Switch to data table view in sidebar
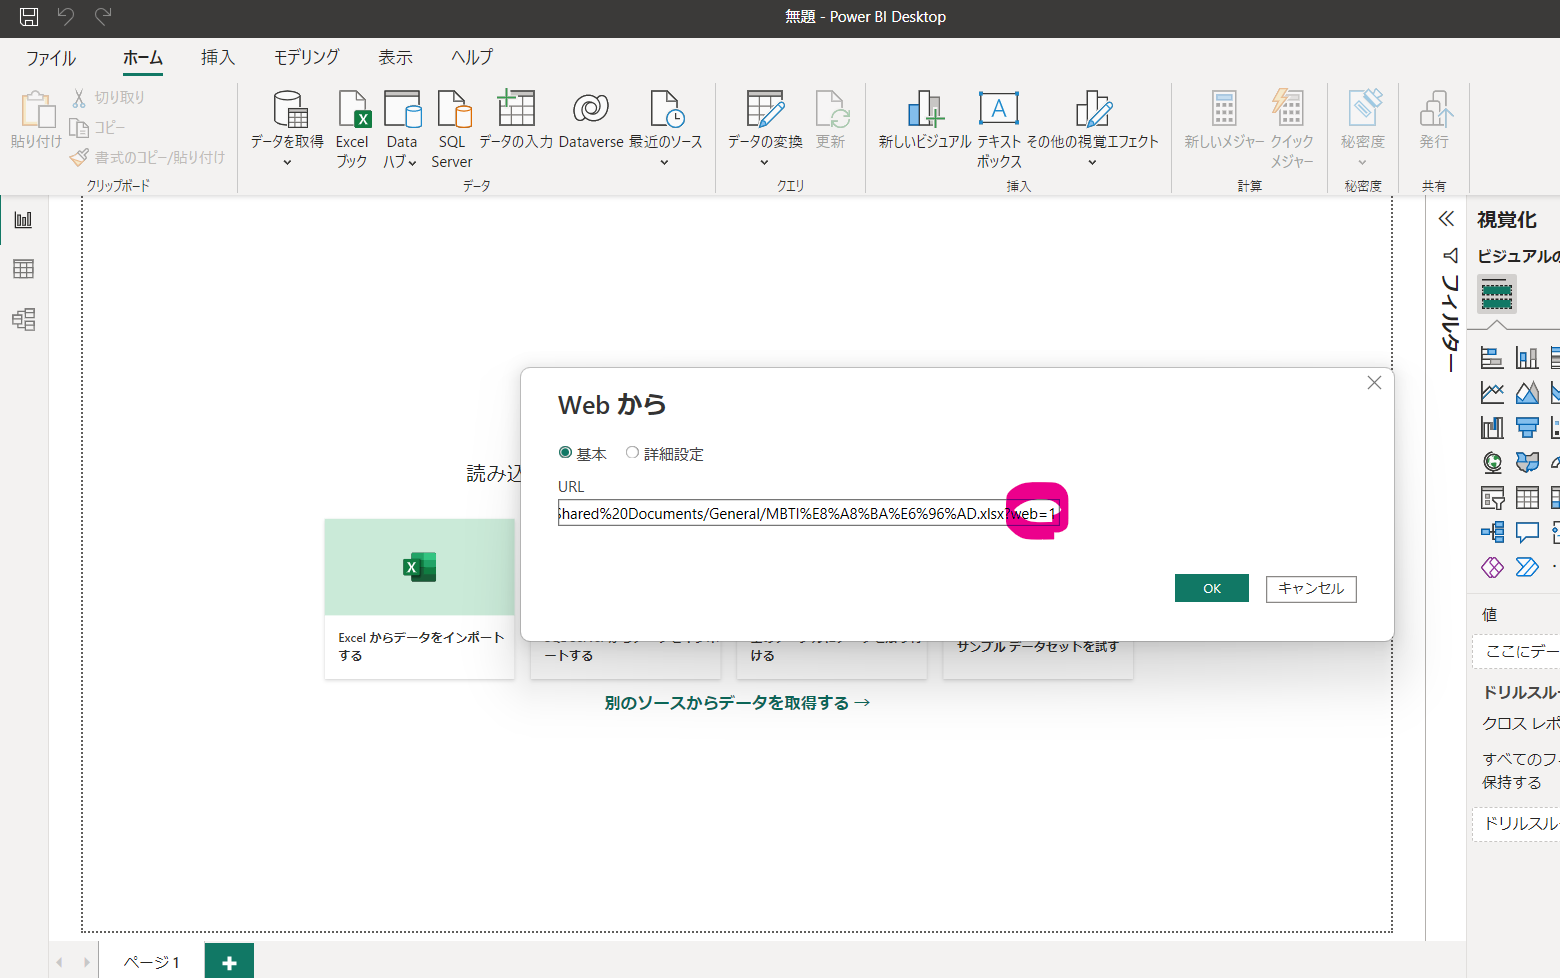1560x978 pixels. tap(23, 269)
